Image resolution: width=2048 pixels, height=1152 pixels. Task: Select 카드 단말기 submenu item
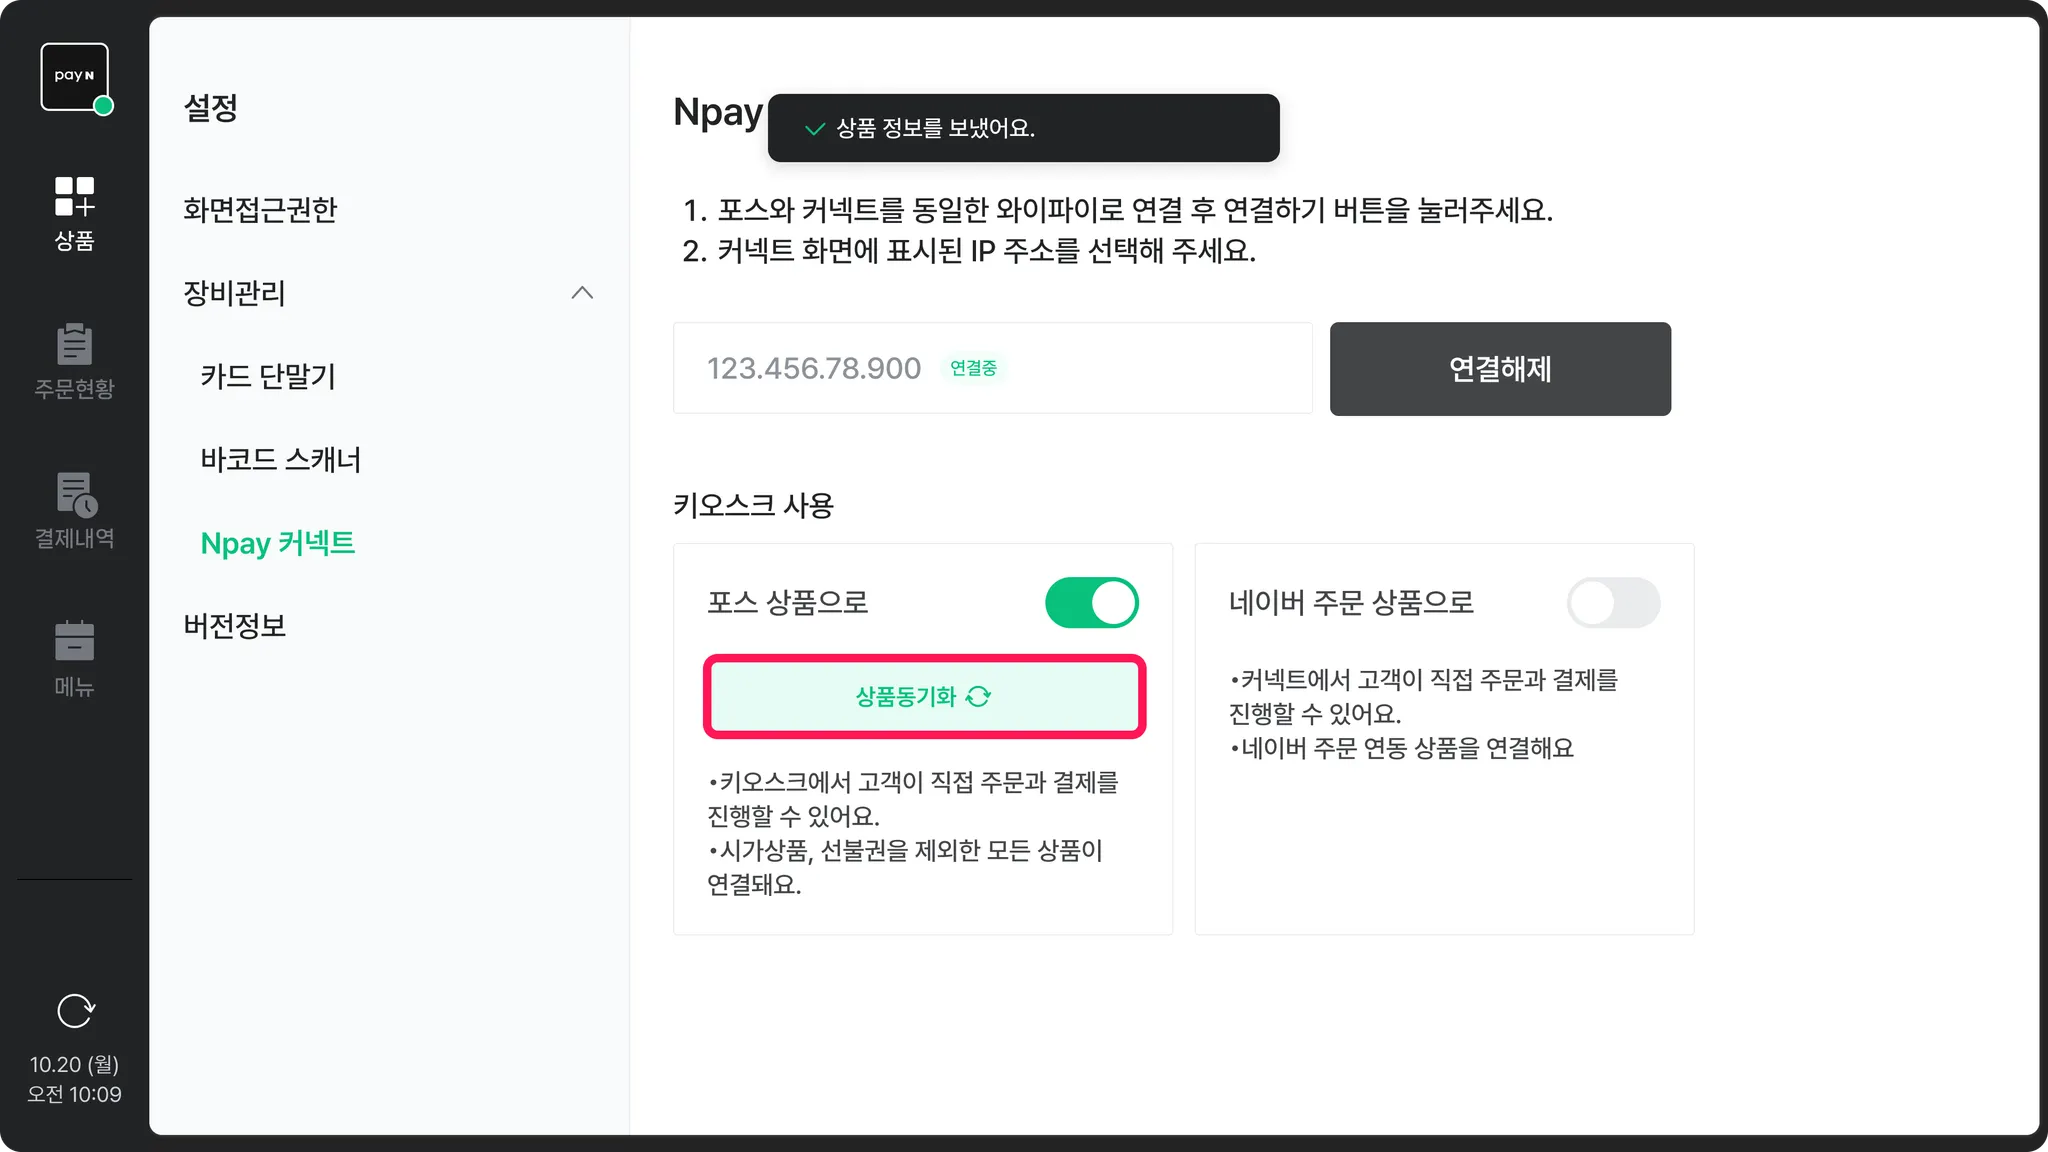(268, 376)
